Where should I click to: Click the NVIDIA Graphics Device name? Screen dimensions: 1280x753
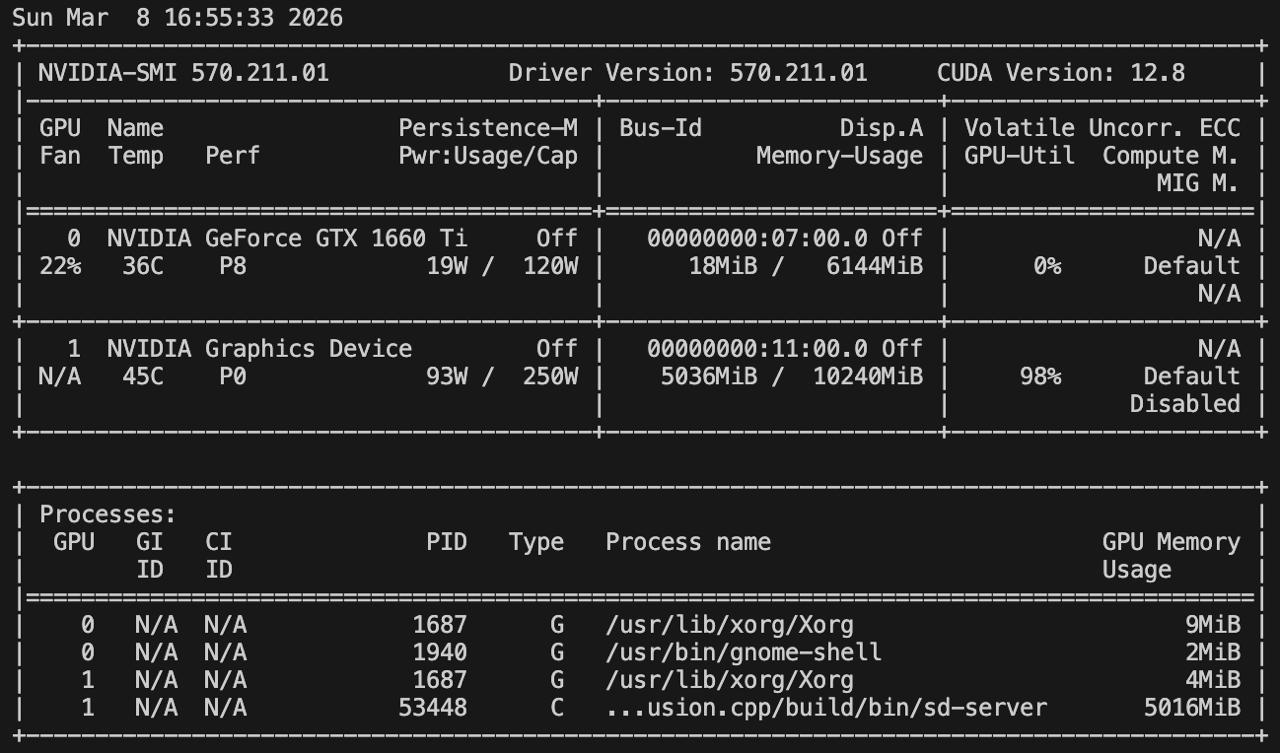[x=259, y=348]
